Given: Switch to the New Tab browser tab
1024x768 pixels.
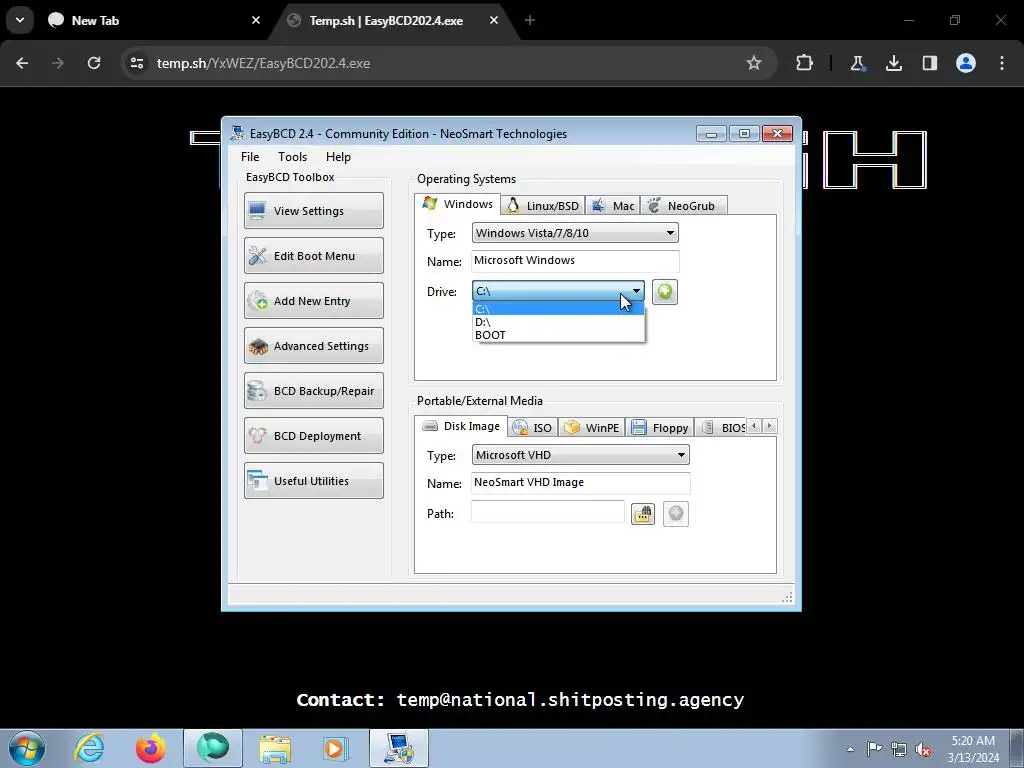Looking at the screenshot, I should click(154, 21).
